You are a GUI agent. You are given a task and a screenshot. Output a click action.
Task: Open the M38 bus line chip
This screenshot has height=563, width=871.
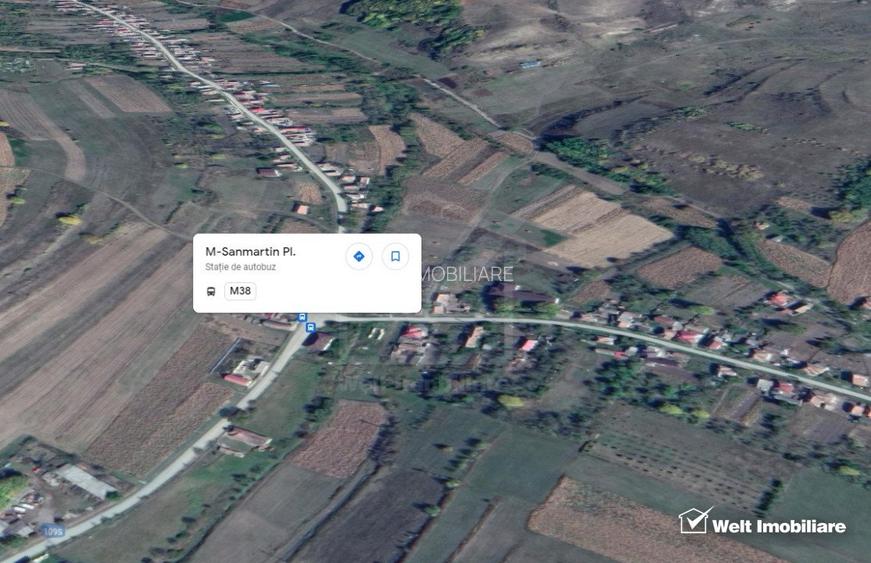[x=240, y=291]
